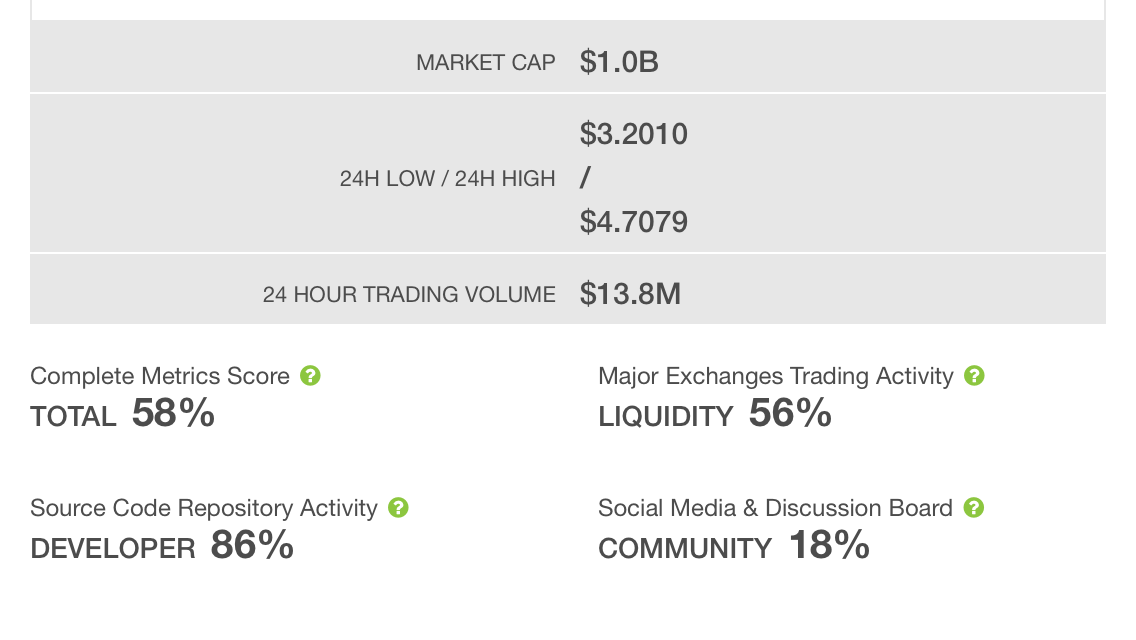1136x640 pixels.
Task: Click the LIQUIDITY 56% score
Action: click(715, 414)
